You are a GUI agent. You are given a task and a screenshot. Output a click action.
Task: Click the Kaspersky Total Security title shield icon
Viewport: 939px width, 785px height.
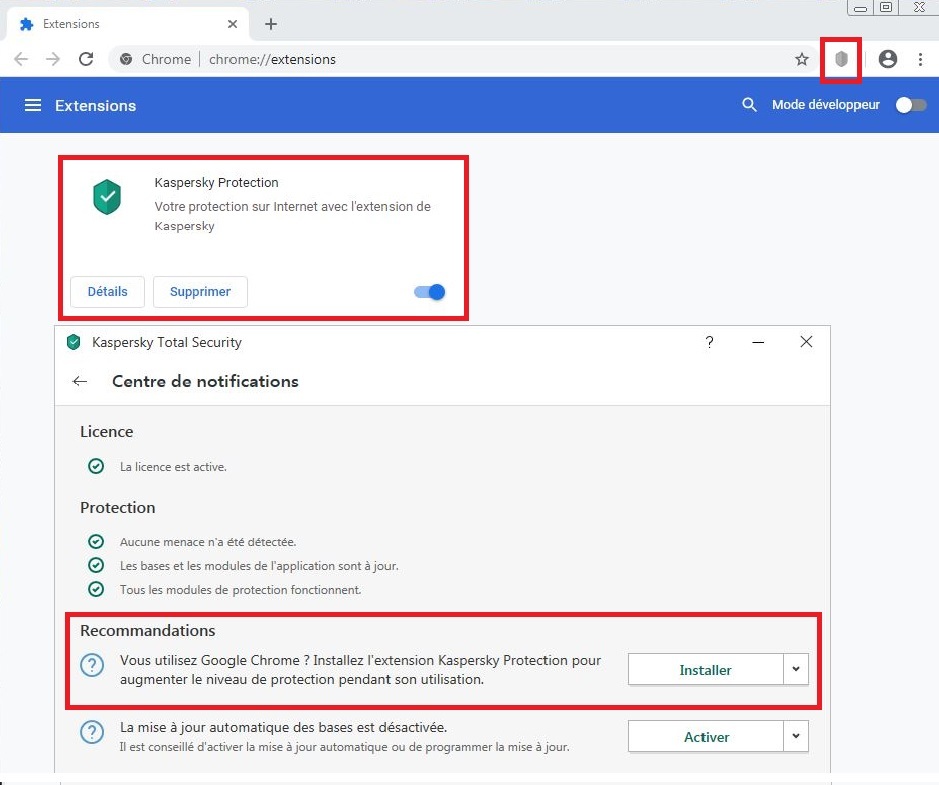(74, 342)
